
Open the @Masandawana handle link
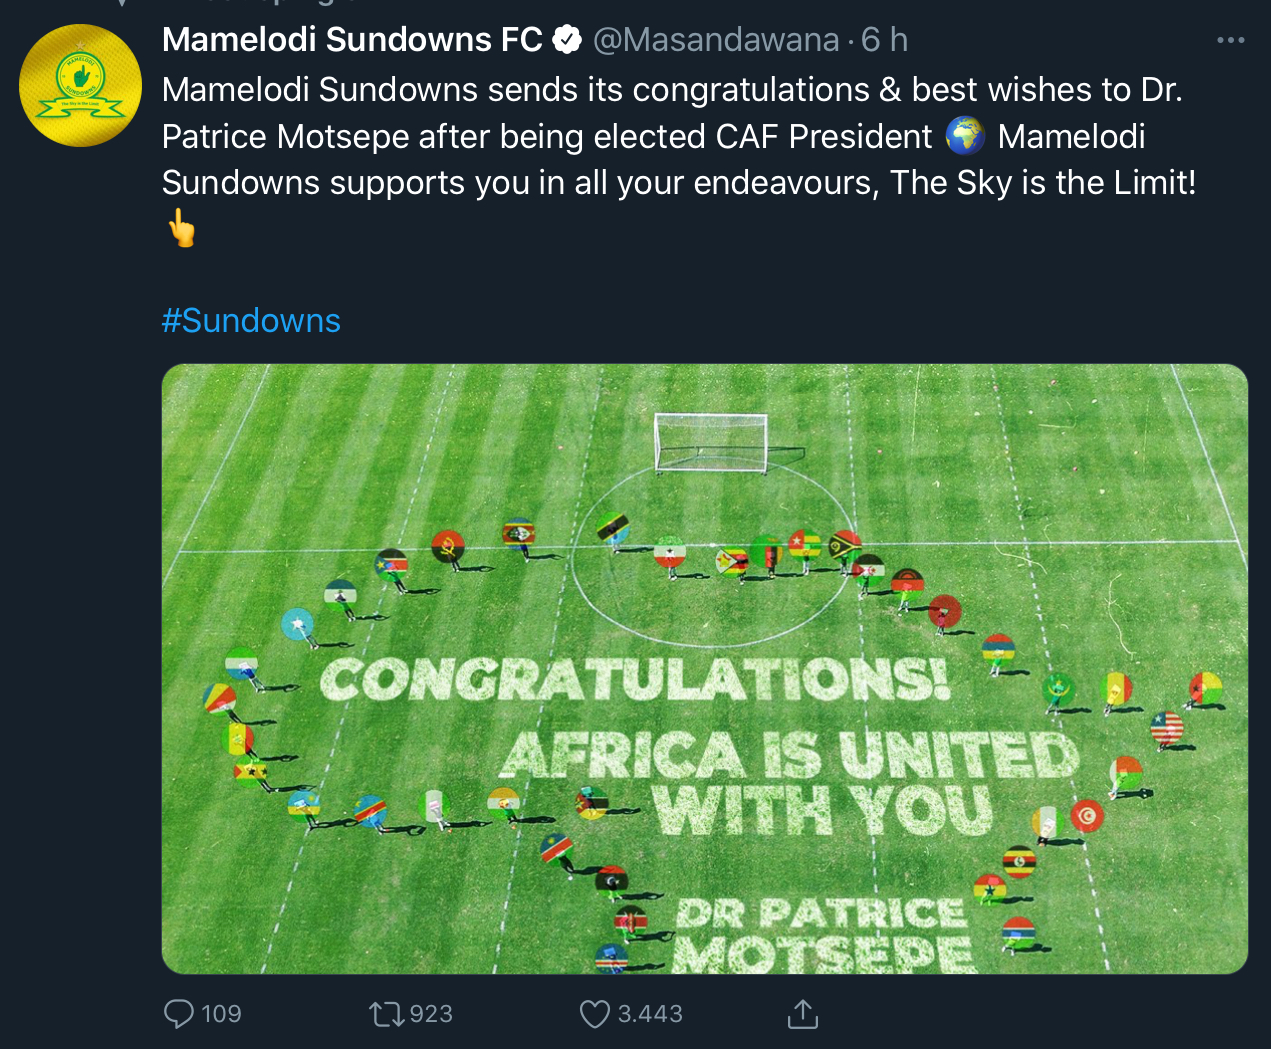(x=716, y=40)
